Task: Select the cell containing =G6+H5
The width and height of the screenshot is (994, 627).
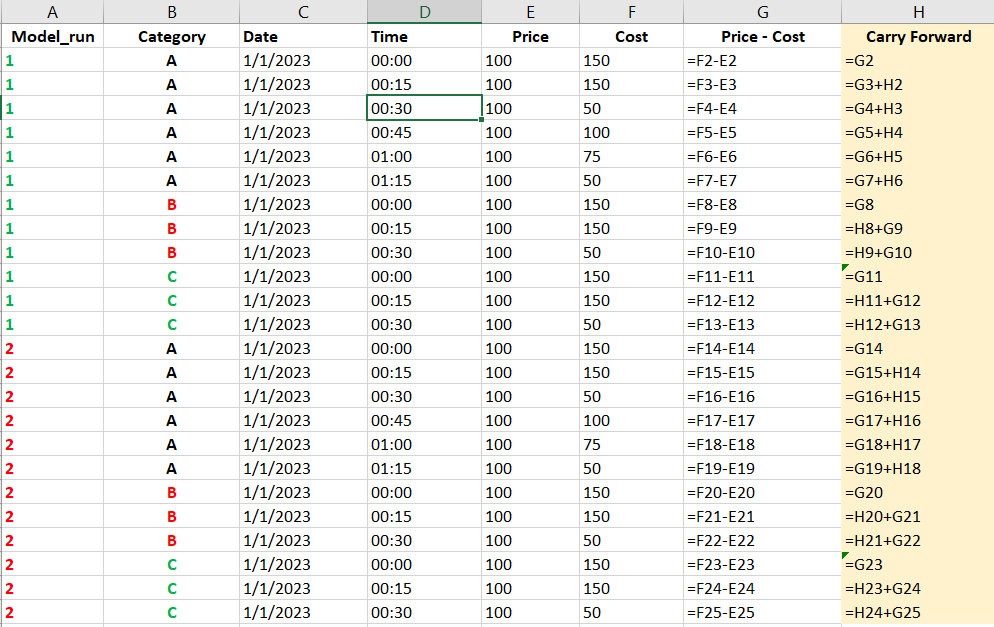Action: click(x=918, y=157)
